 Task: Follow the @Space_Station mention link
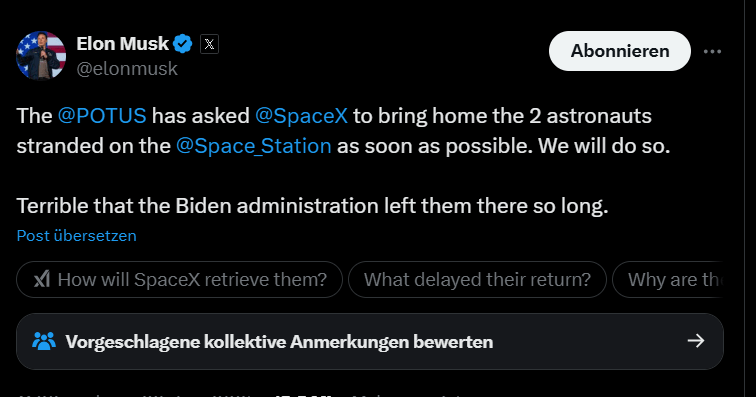tap(254, 146)
